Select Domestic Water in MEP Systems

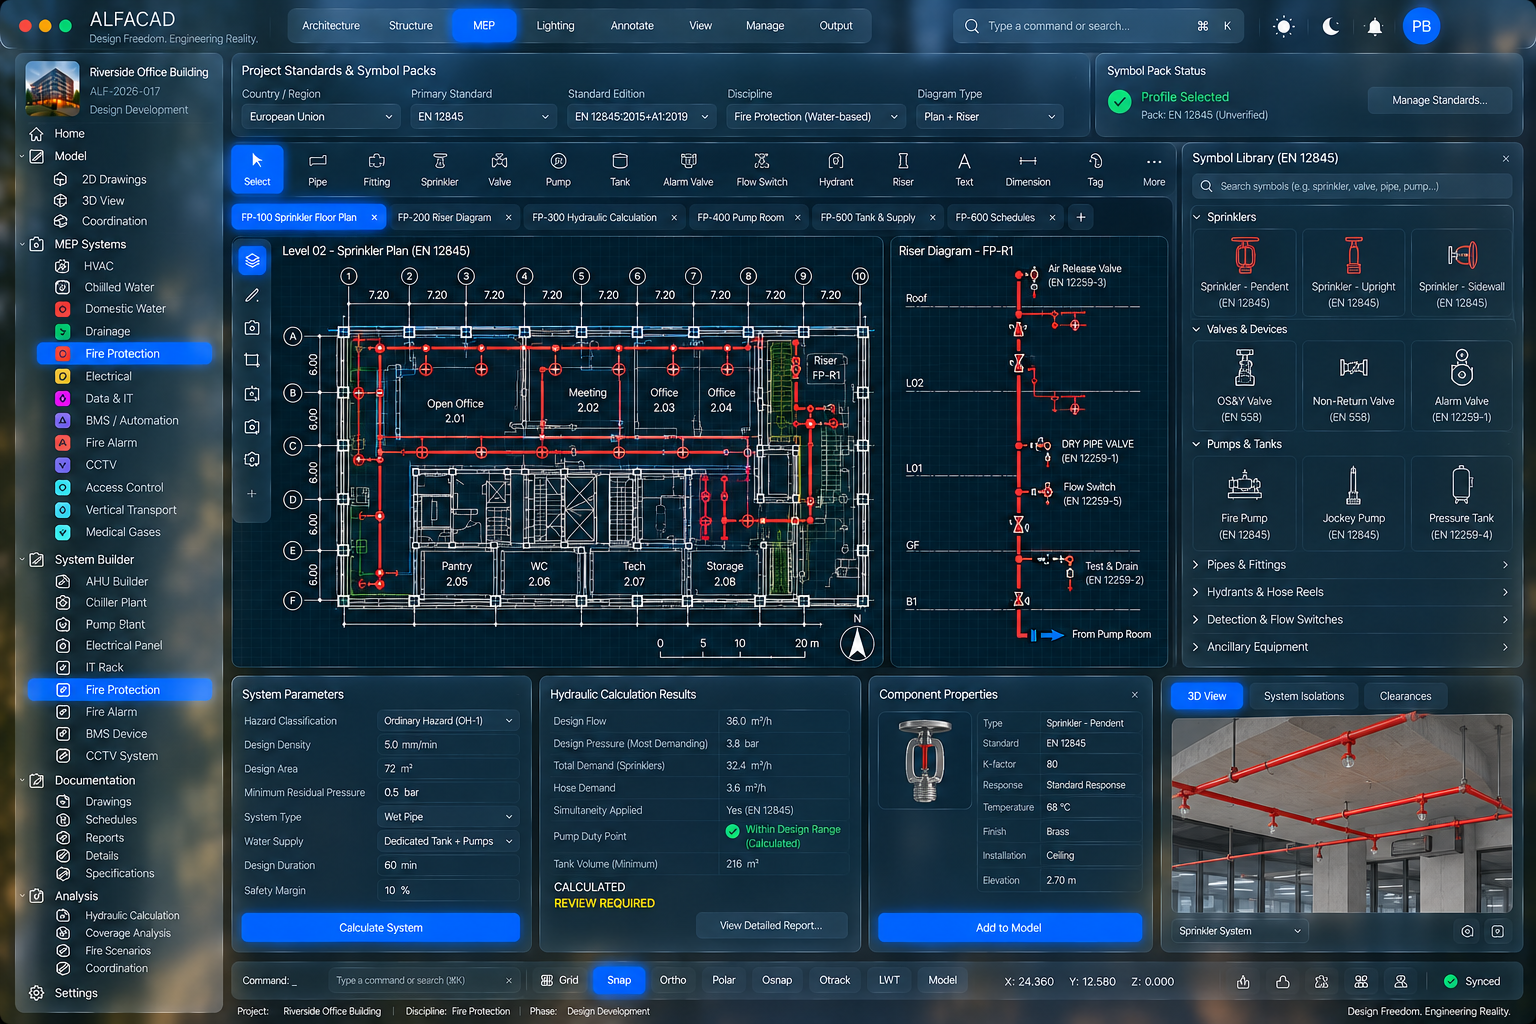click(125, 309)
